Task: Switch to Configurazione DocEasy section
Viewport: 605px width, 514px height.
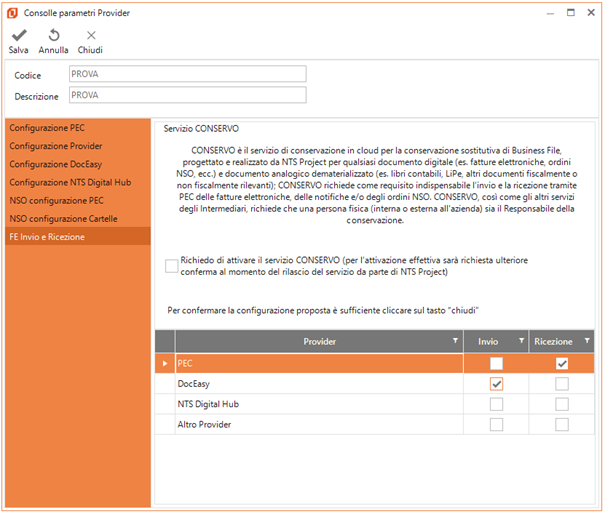Action: [x=78, y=164]
